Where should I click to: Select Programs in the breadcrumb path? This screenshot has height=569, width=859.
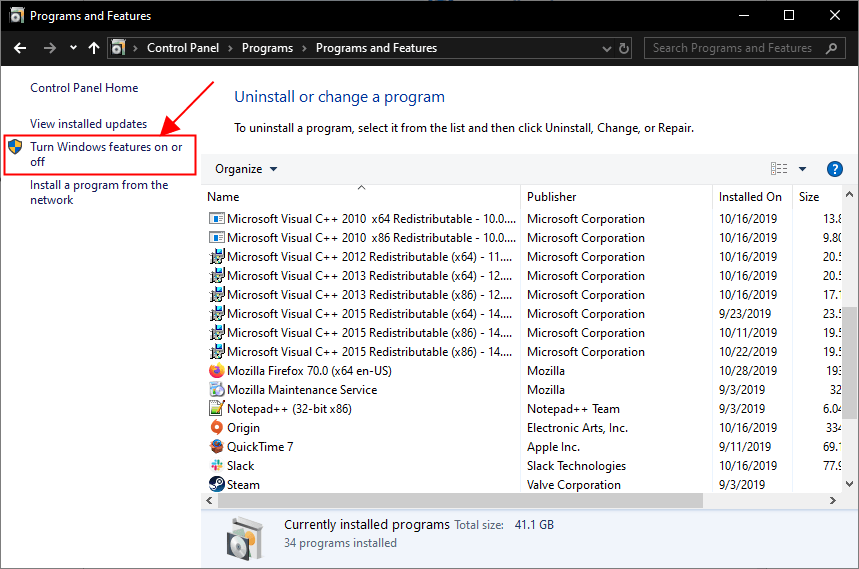[267, 48]
